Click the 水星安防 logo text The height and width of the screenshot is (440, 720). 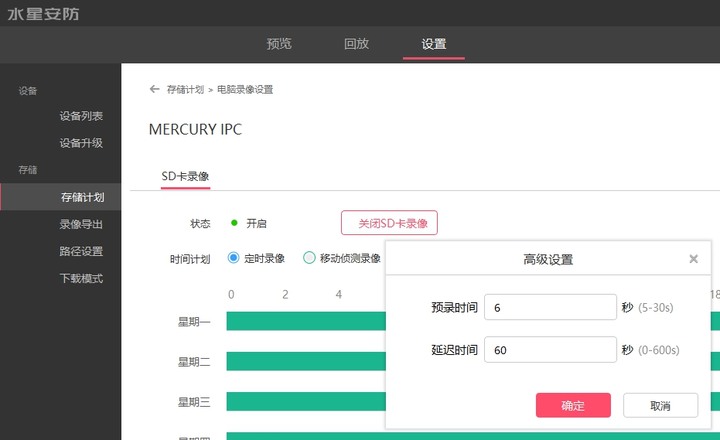coord(43,14)
